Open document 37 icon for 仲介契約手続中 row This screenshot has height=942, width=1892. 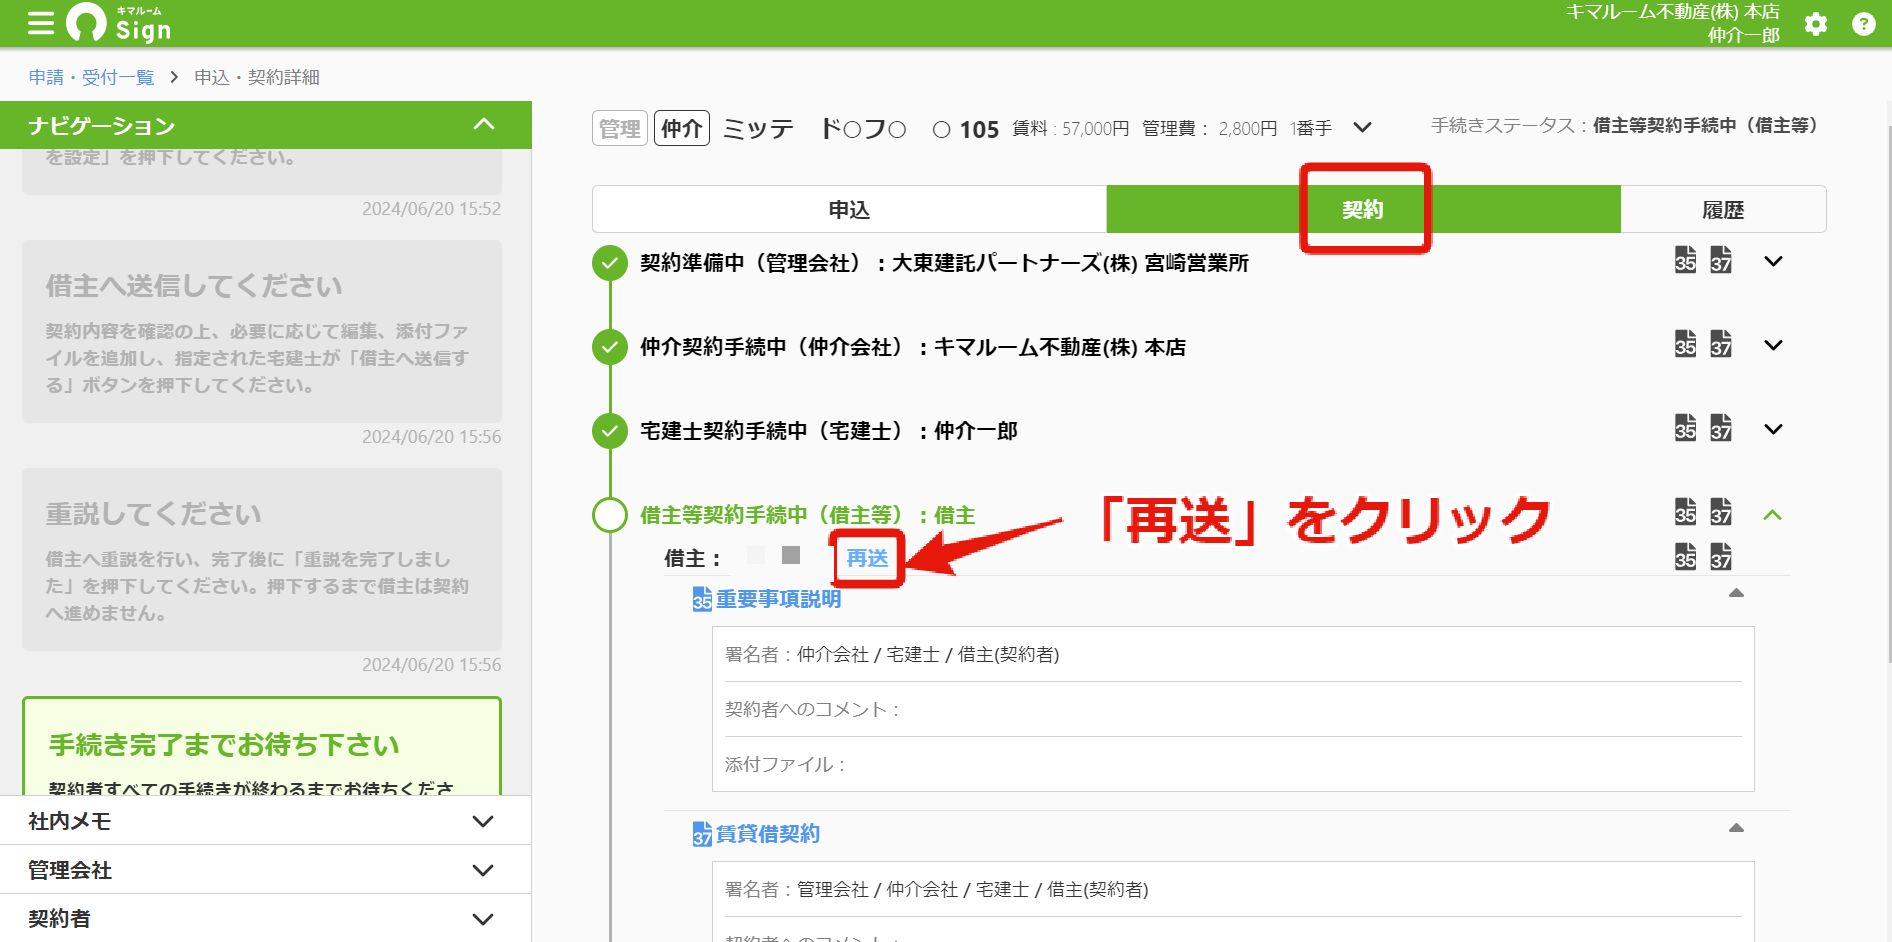pyautogui.click(x=1721, y=344)
